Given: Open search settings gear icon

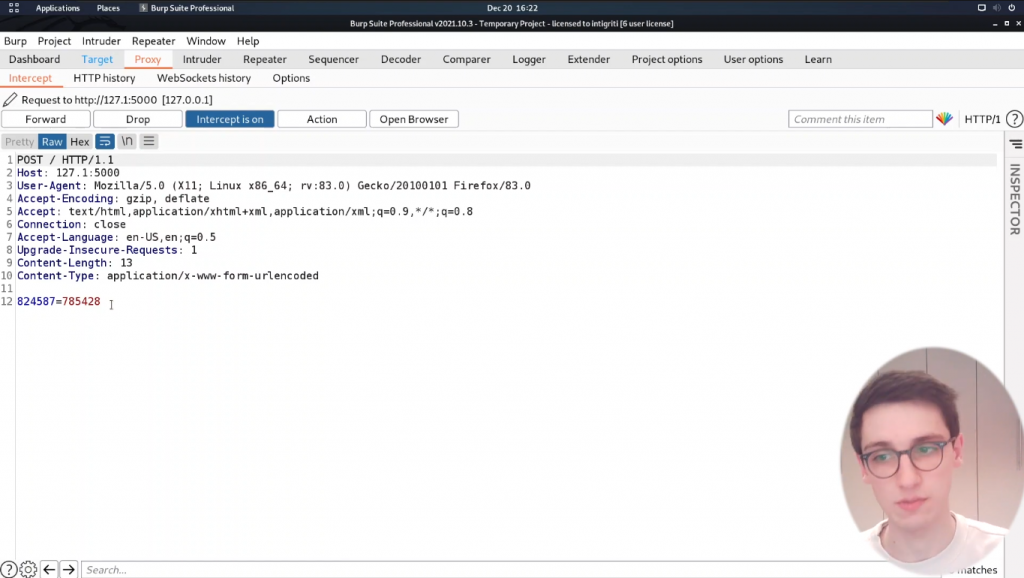Looking at the screenshot, I should [x=28, y=570].
